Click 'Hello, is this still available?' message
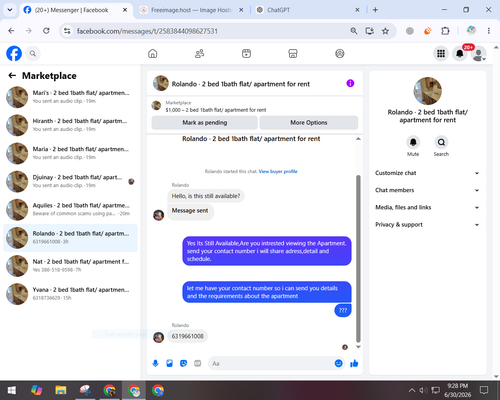 206,196
